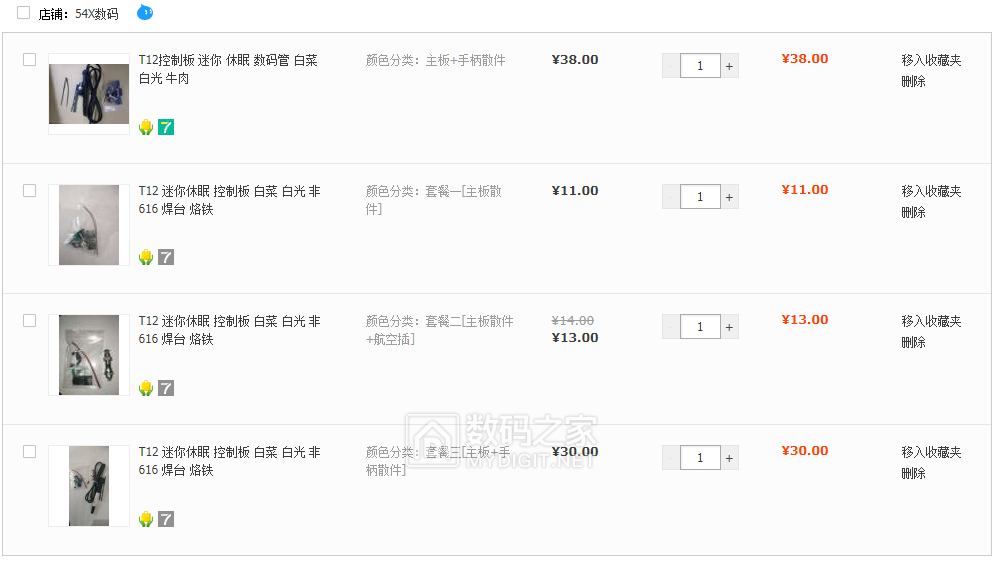This screenshot has height=562, width=1005.
Task: Tick the checkbox for the 套餐二 item
Action: tap(30, 321)
